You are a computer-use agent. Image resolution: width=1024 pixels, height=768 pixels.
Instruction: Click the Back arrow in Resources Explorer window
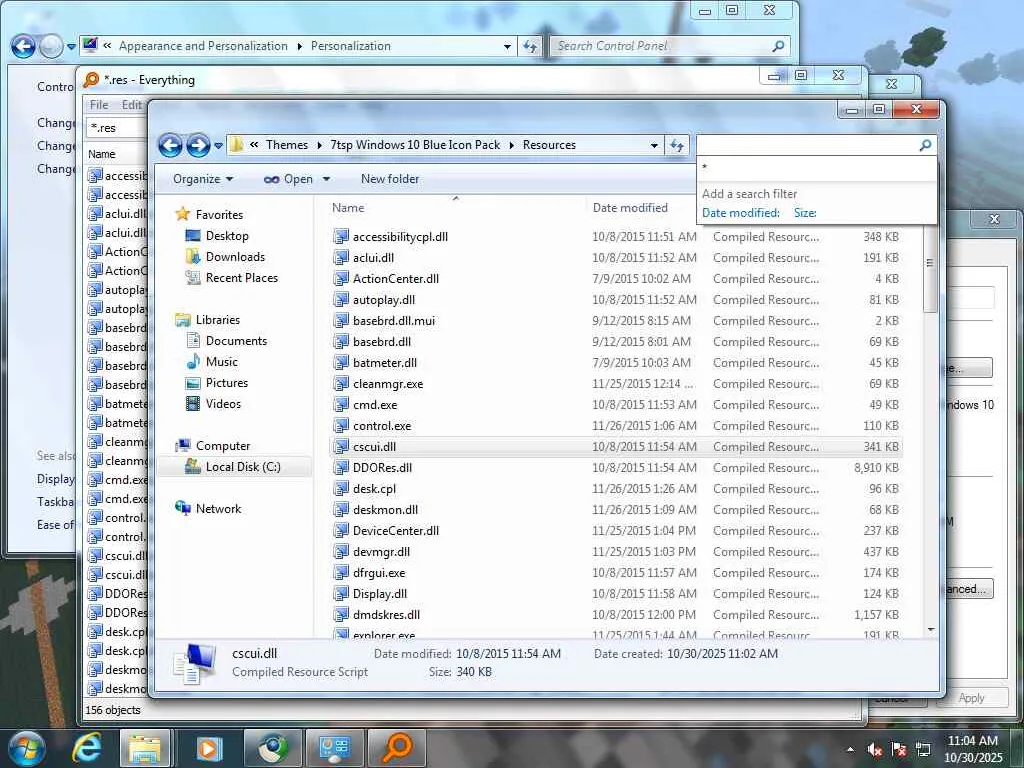pyautogui.click(x=170, y=145)
